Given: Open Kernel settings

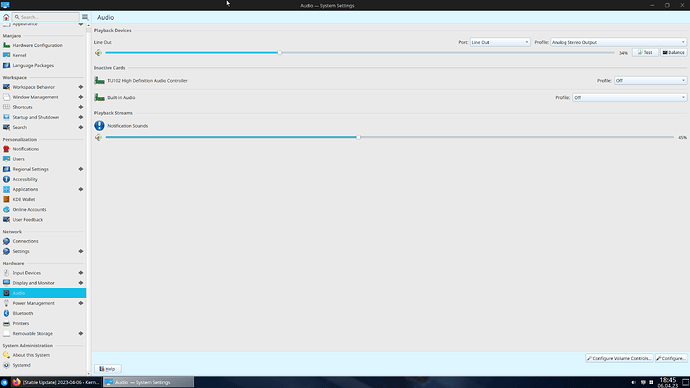Looking at the screenshot, I should click(x=43, y=55).
